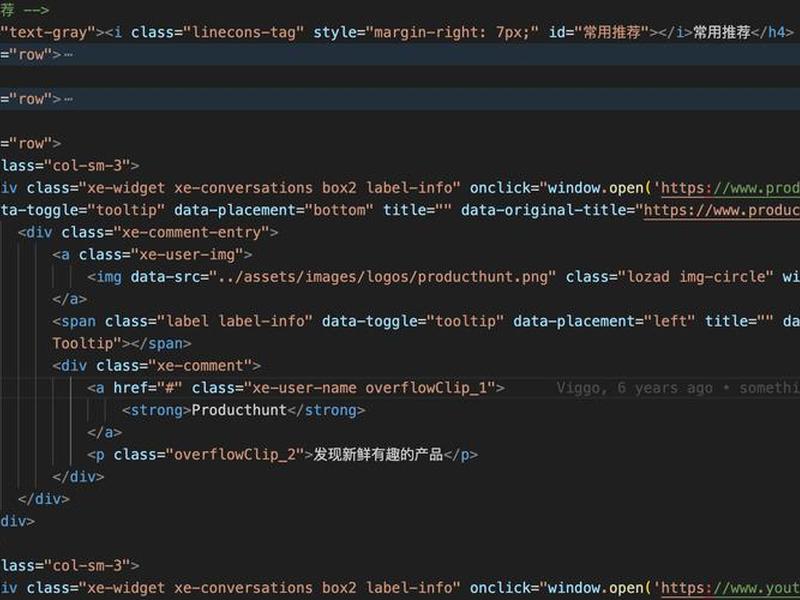The height and width of the screenshot is (600, 800).
Task: Click the "label label-info" class on the span line
Action: tap(234, 321)
